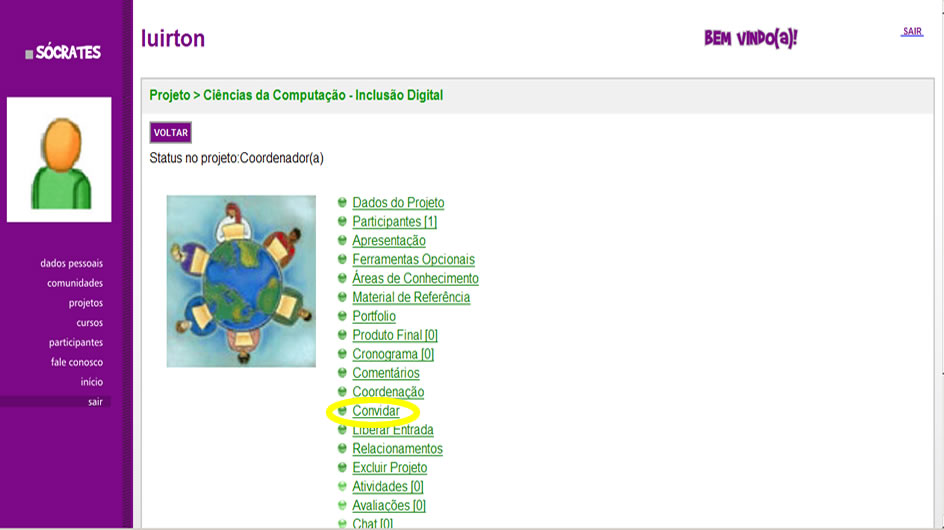Image resolution: width=944 pixels, height=530 pixels.
Task: Click the green bullet beside Dados do Projeto
Action: (342, 203)
